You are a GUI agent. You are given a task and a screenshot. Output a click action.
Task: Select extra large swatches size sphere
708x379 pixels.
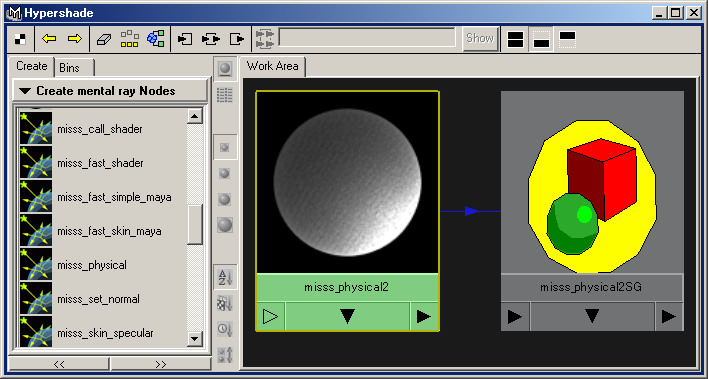point(224,225)
